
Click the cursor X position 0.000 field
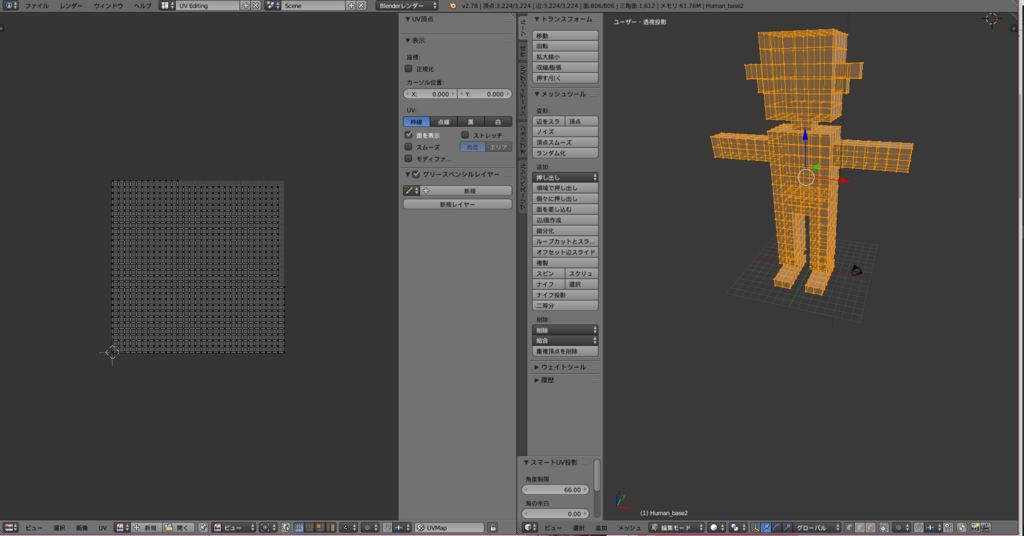pyautogui.click(x=430, y=94)
